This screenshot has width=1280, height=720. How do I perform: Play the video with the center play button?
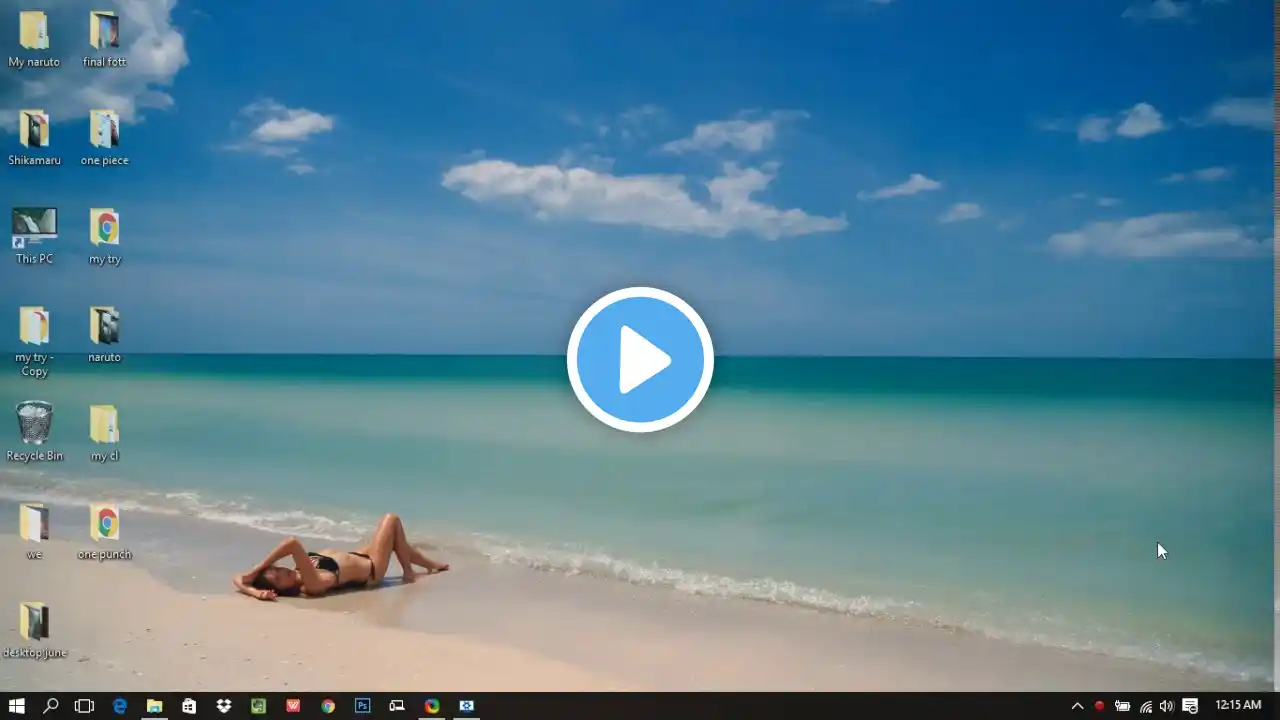[640, 359]
